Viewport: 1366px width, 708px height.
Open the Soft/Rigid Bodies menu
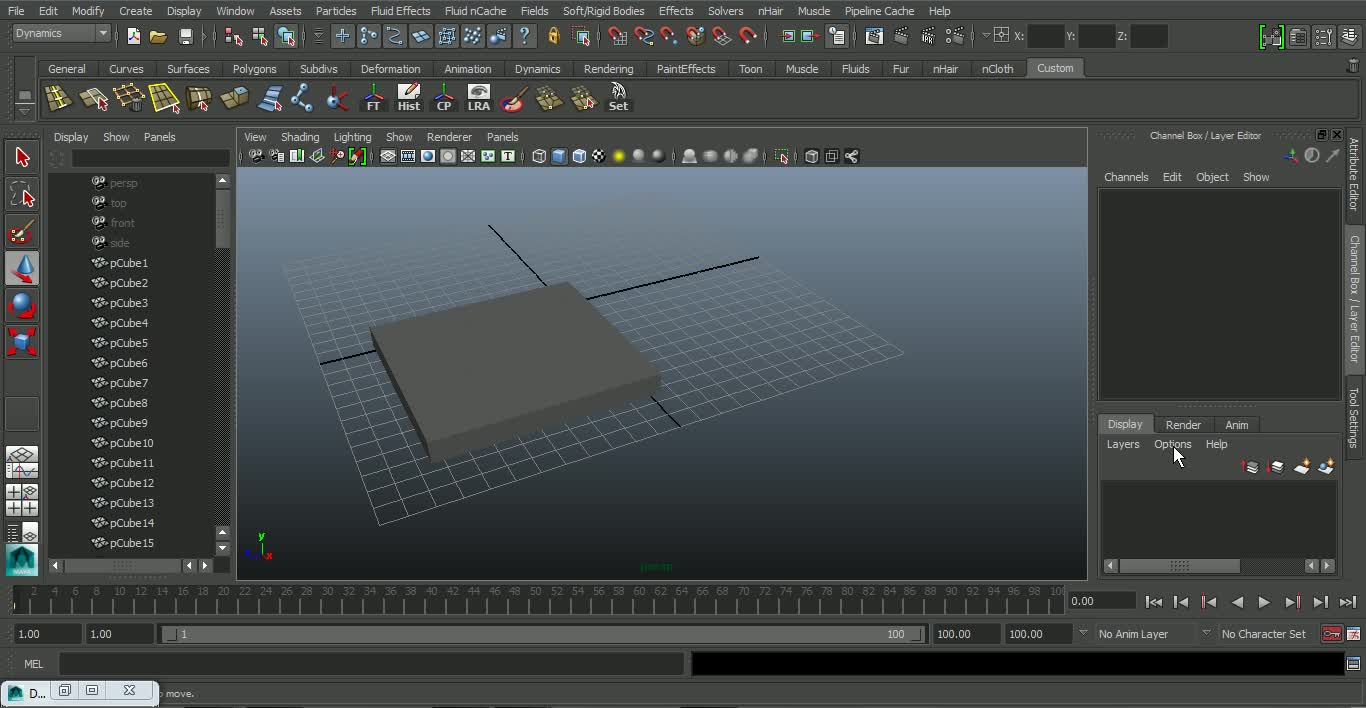(x=603, y=11)
